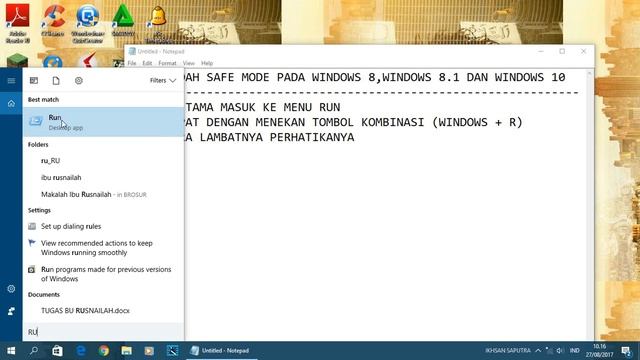Open the settings gear in search sidebar
The image size is (640, 360).
point(11,289)
